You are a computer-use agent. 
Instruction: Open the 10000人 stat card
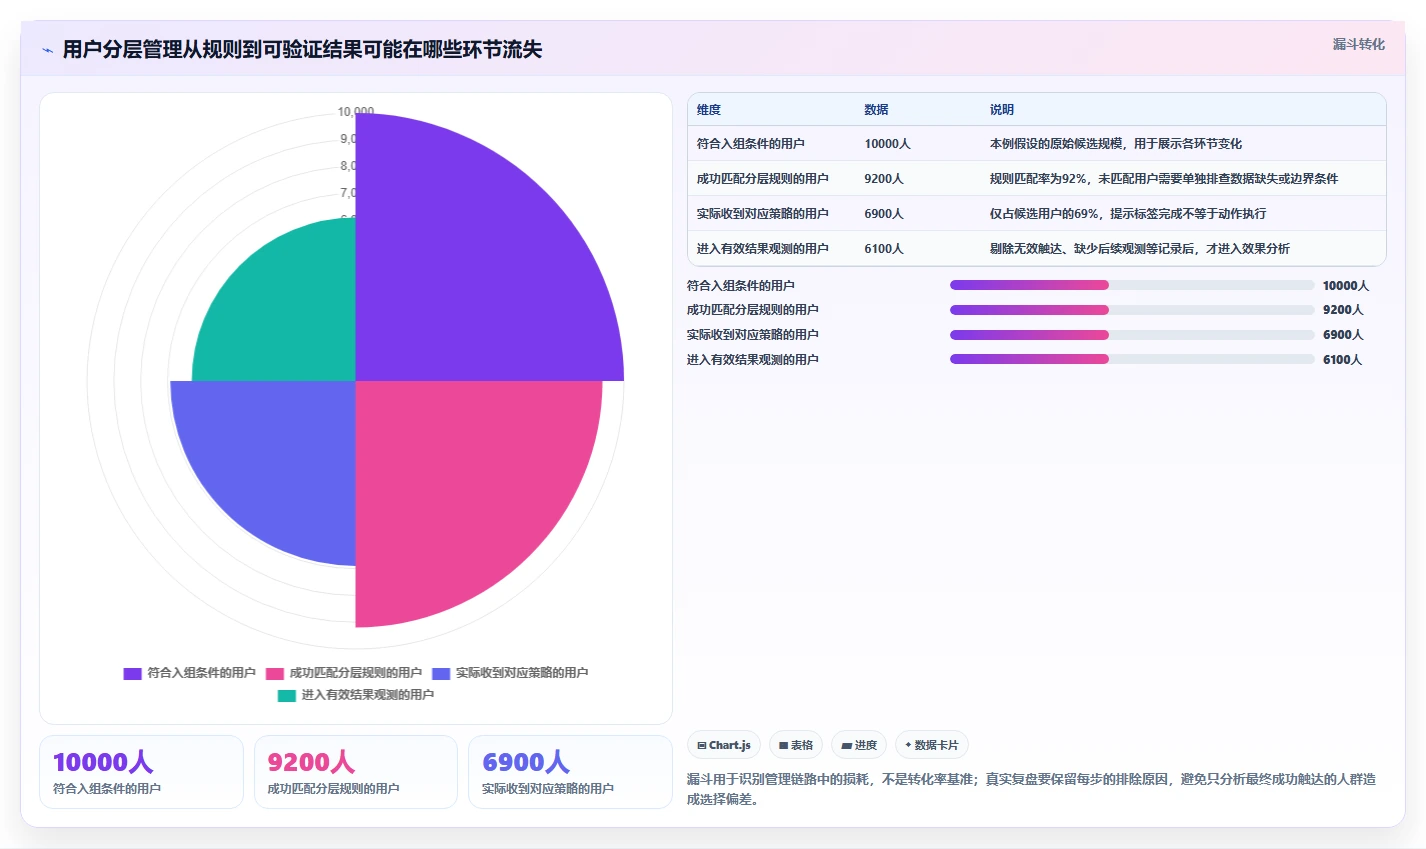[x=141, y=772]
